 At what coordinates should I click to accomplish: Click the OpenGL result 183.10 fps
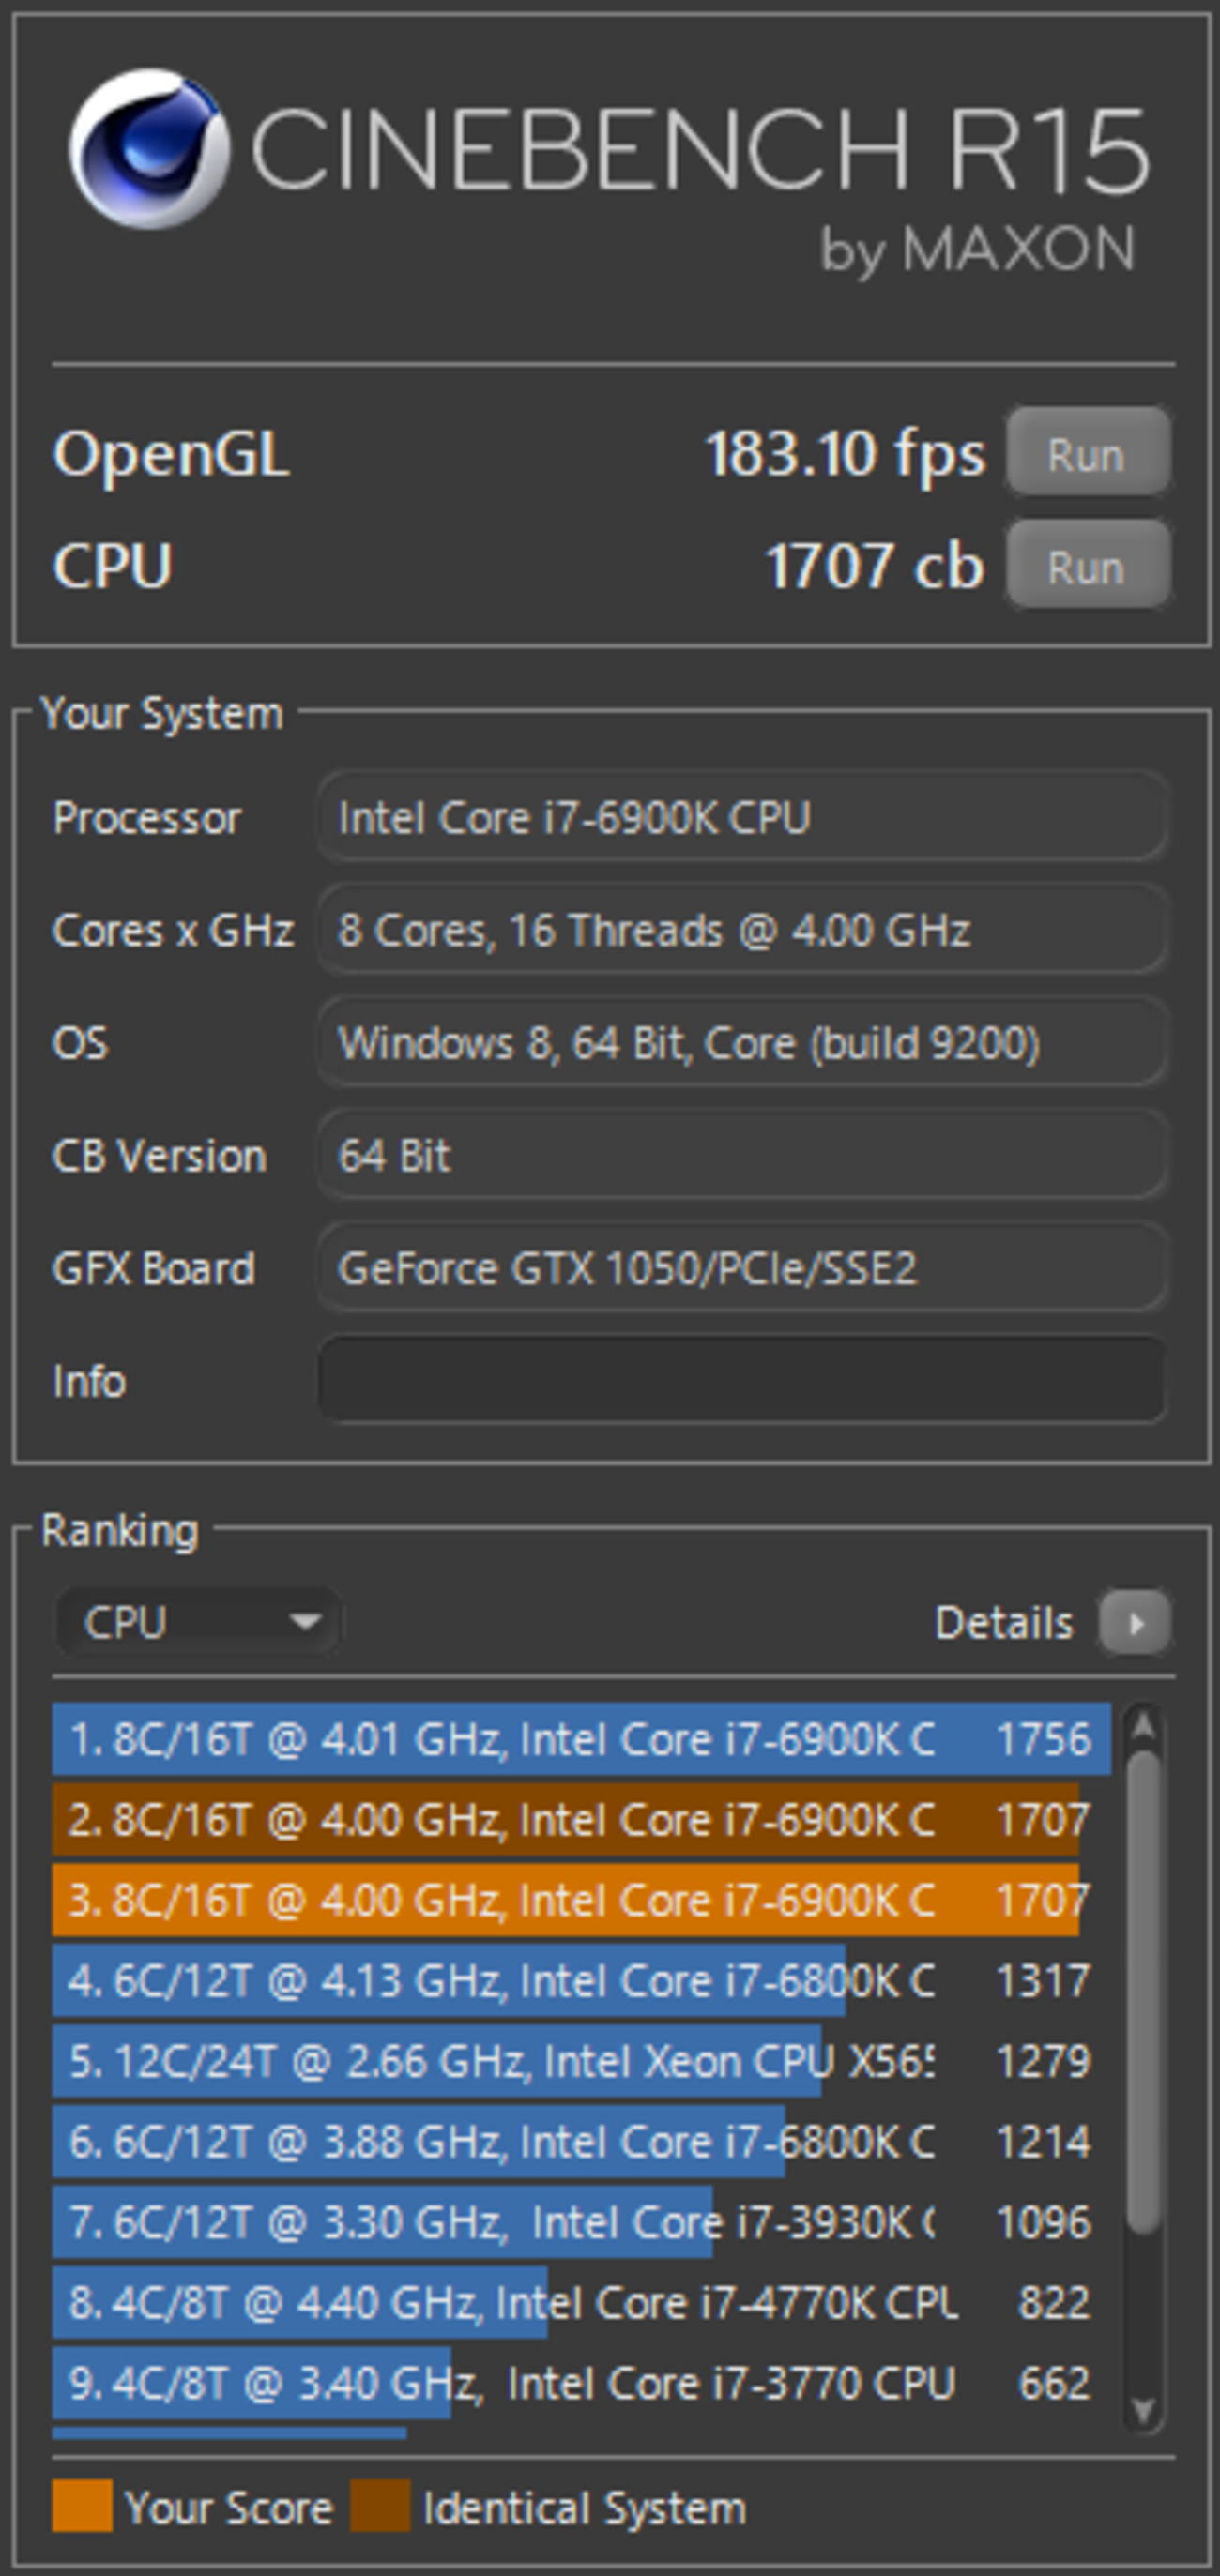coord(845,454)
